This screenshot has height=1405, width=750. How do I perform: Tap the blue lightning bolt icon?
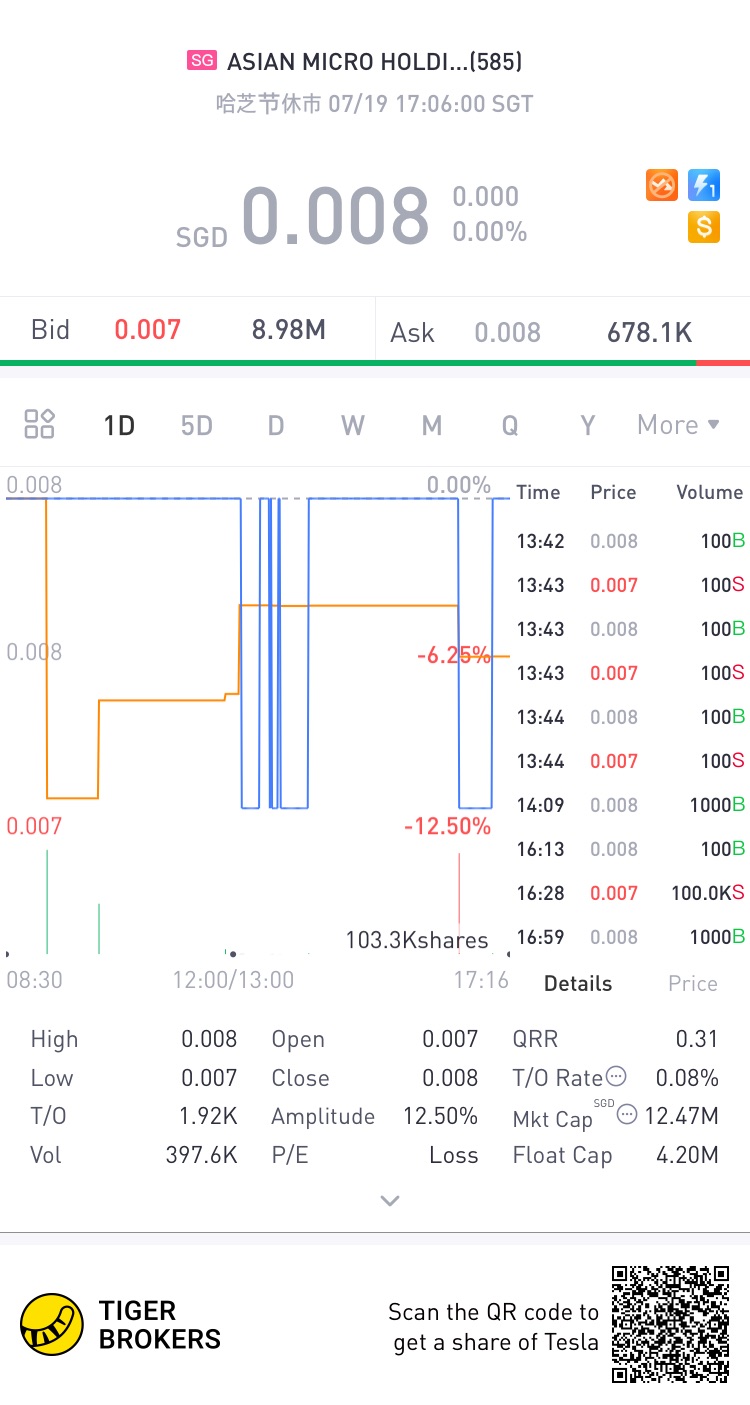pyautogui.click(x=704, y=185)
